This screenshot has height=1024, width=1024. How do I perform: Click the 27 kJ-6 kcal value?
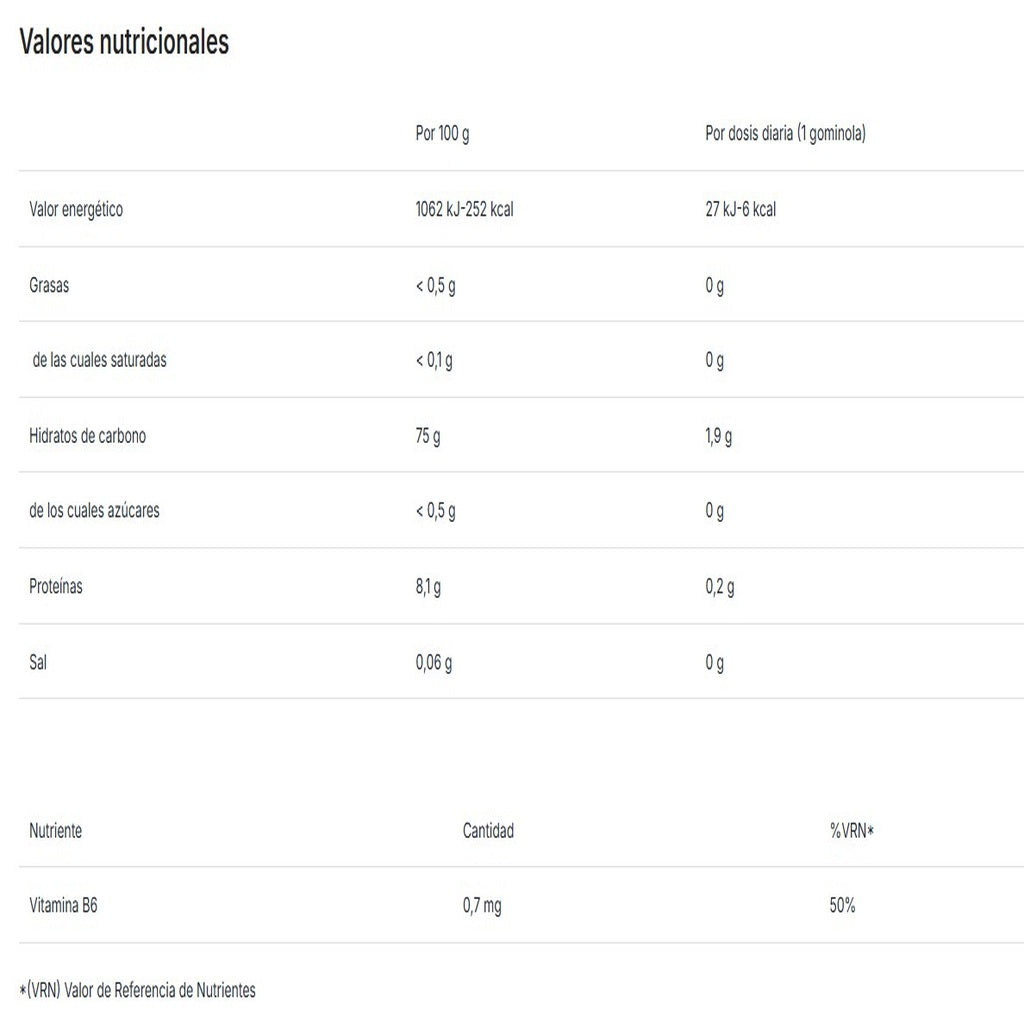(x=741, y=210)
